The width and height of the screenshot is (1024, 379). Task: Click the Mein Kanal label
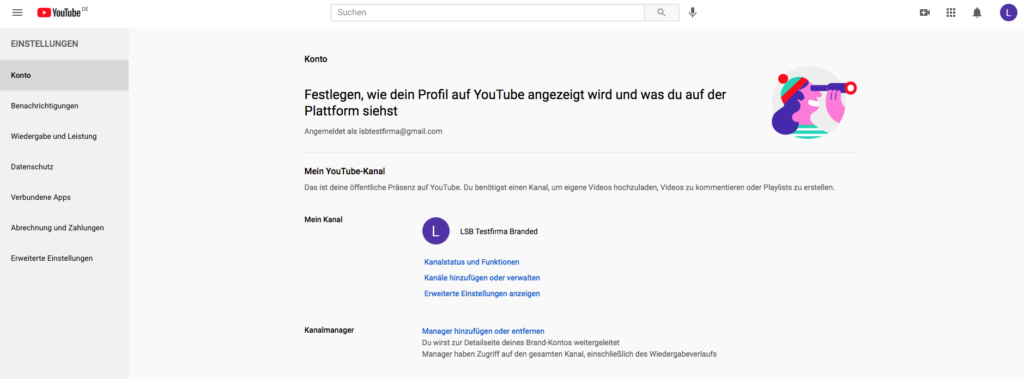pyautogui.click(x=323, y=219)
